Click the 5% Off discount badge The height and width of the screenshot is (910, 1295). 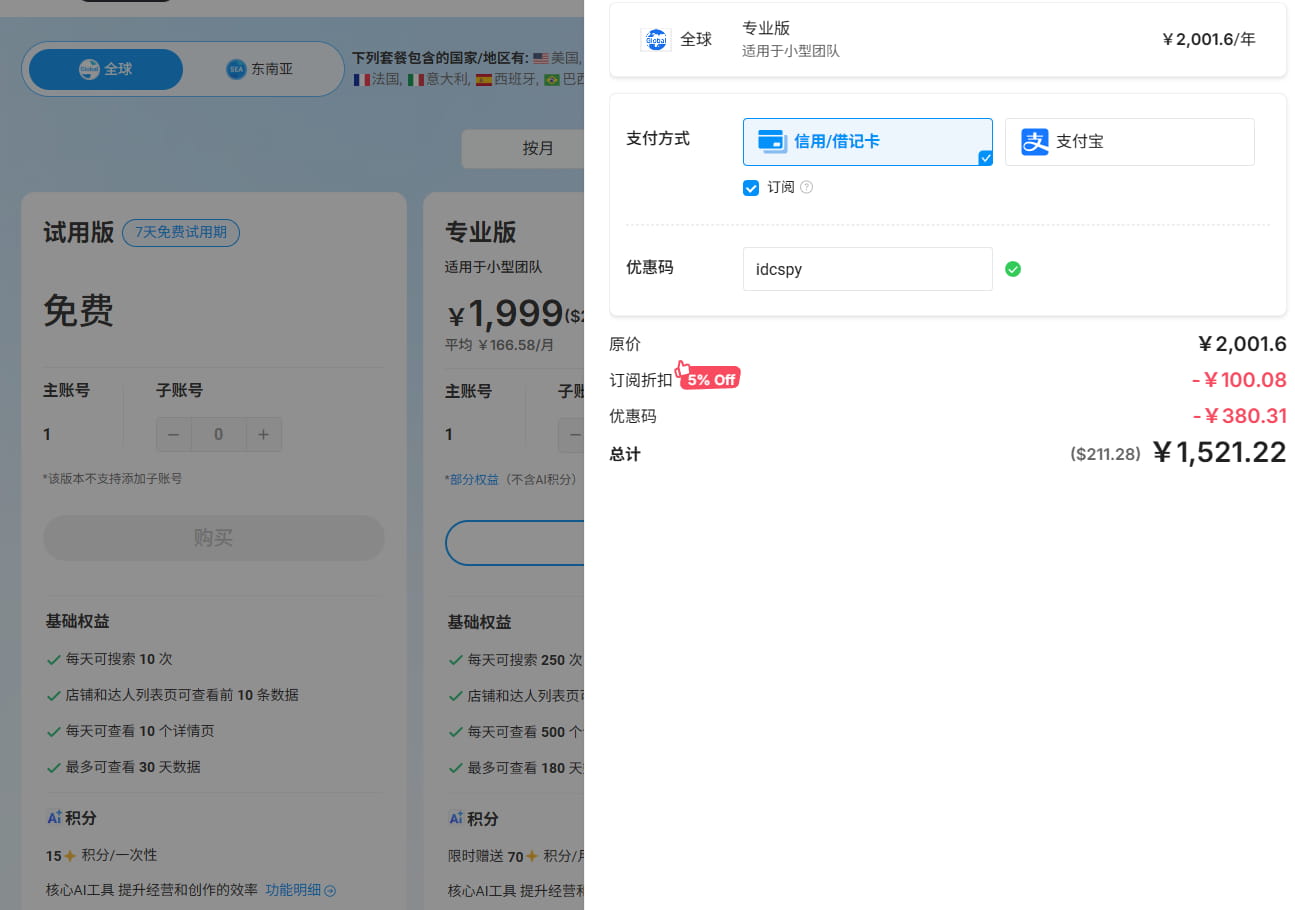pyautogui.click(x=709, y=378)
